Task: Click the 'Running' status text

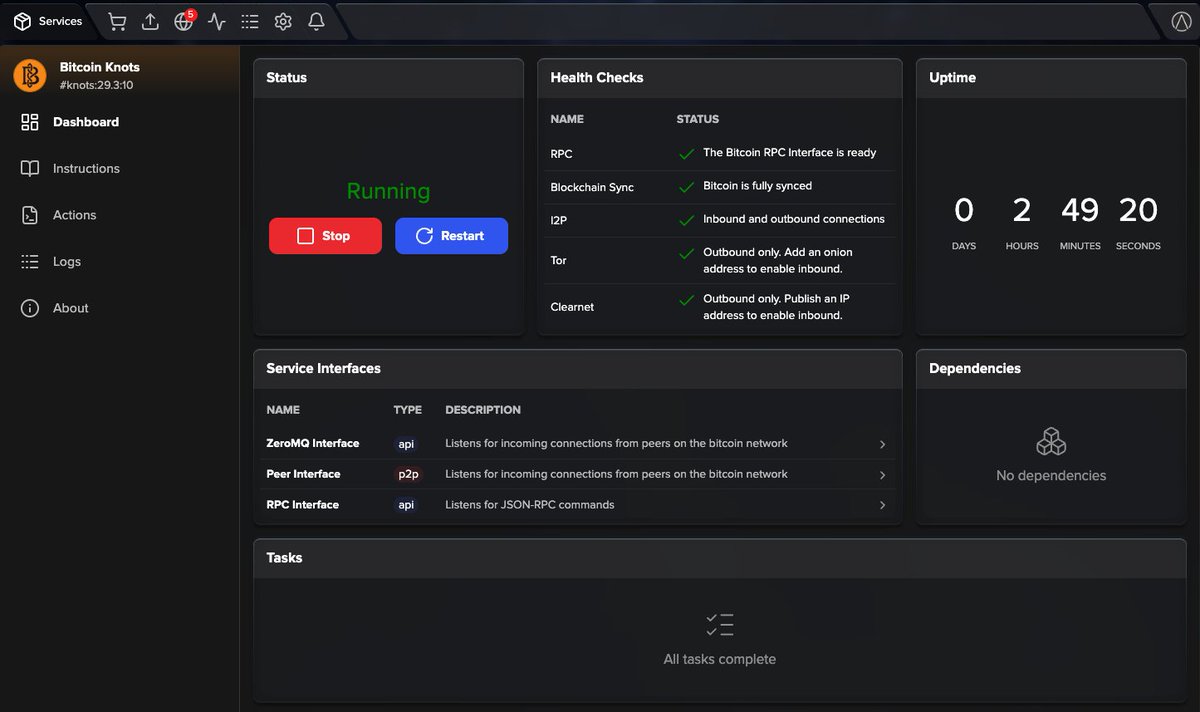Action: (x=388, y=191)
